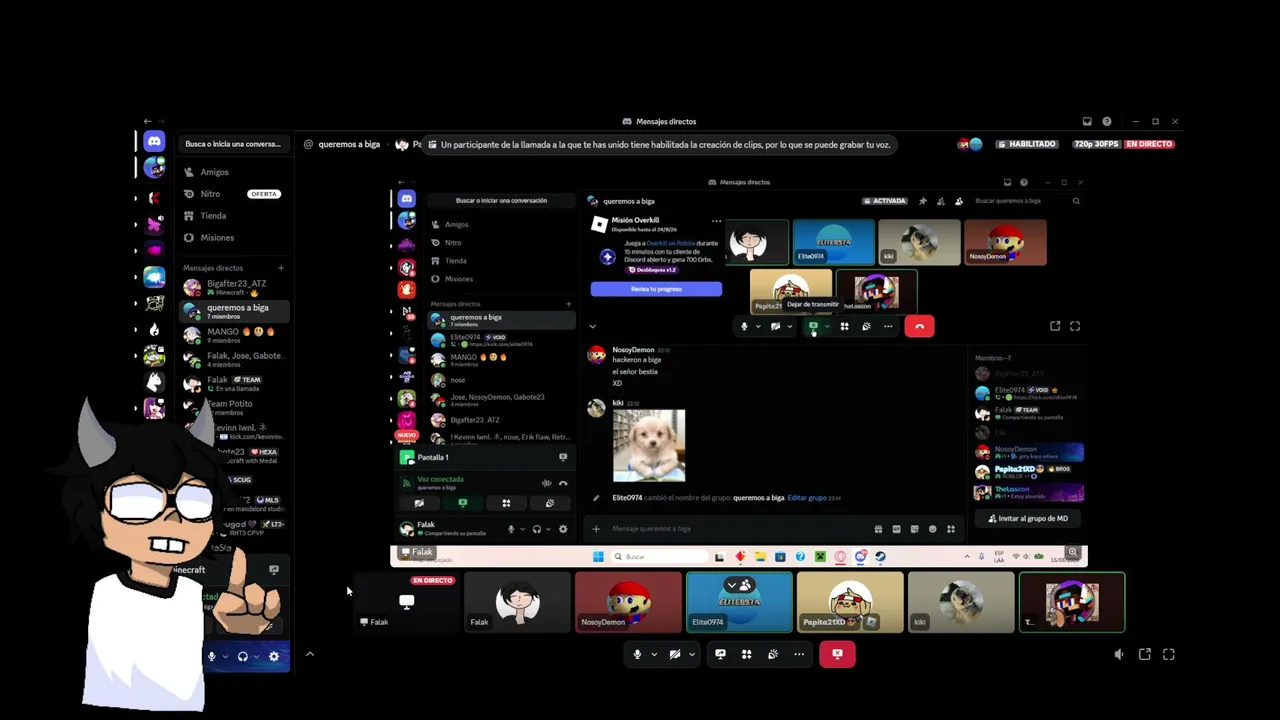Select the kiki participant tile in the bottom row
Viewport: 1280px width, 720px height.
coord(961,602)
